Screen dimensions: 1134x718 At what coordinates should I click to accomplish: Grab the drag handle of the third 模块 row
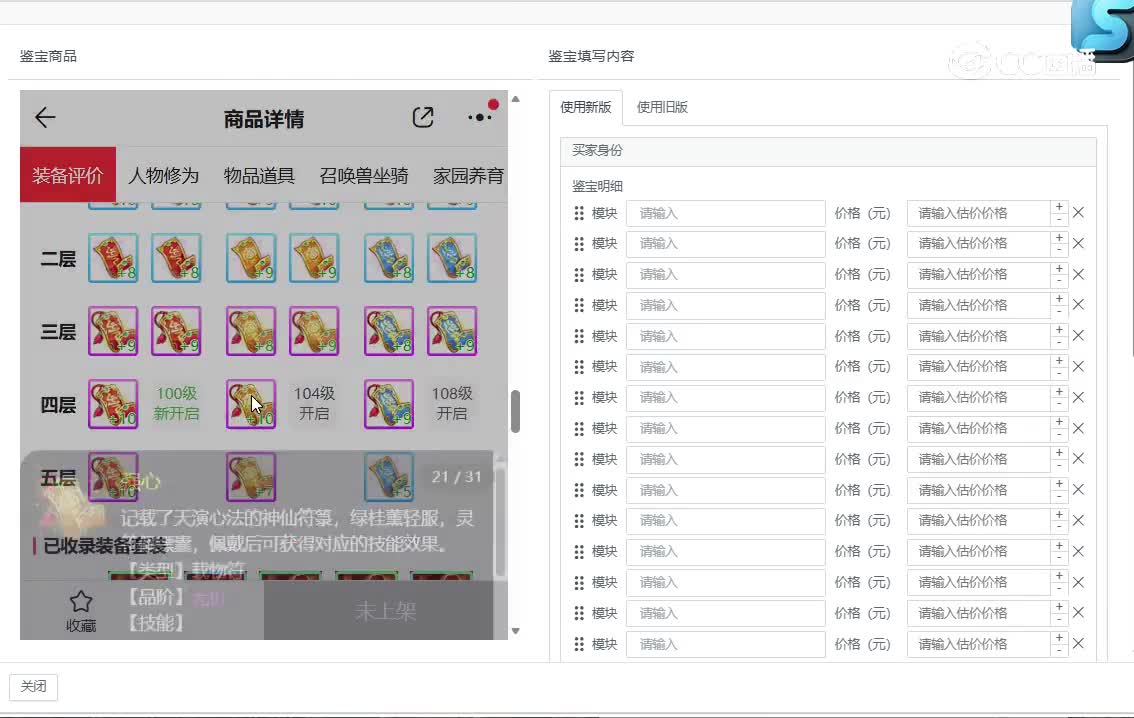pos(579,275)
